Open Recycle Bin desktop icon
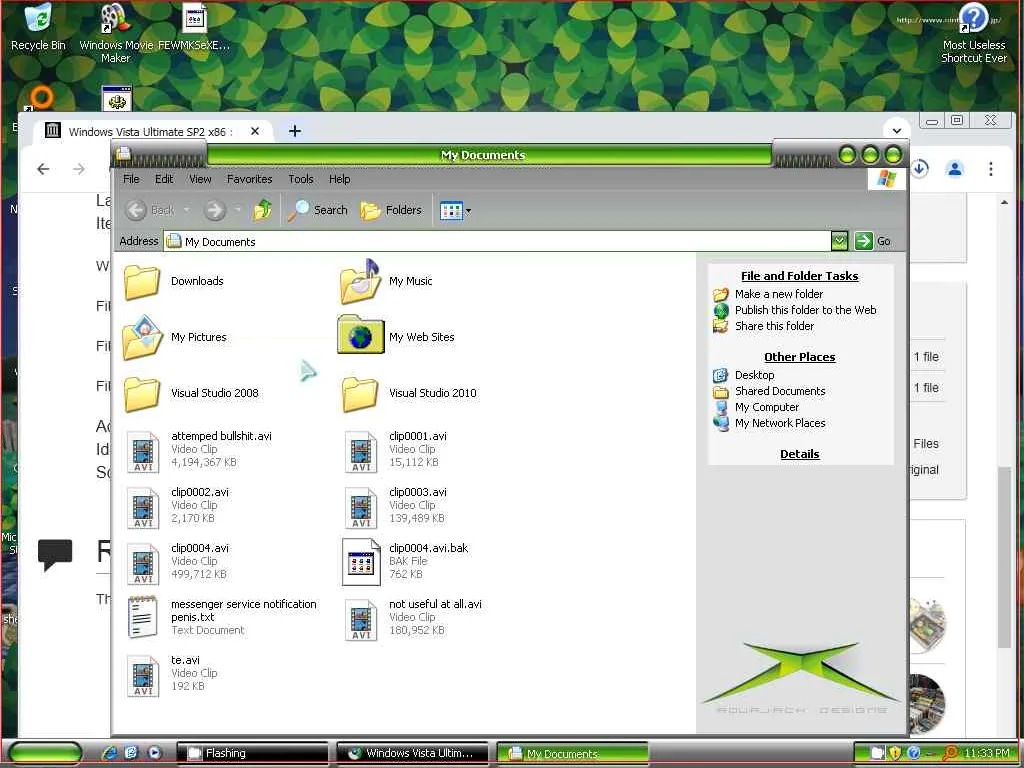1024x768 pixels. coord(38,28)
